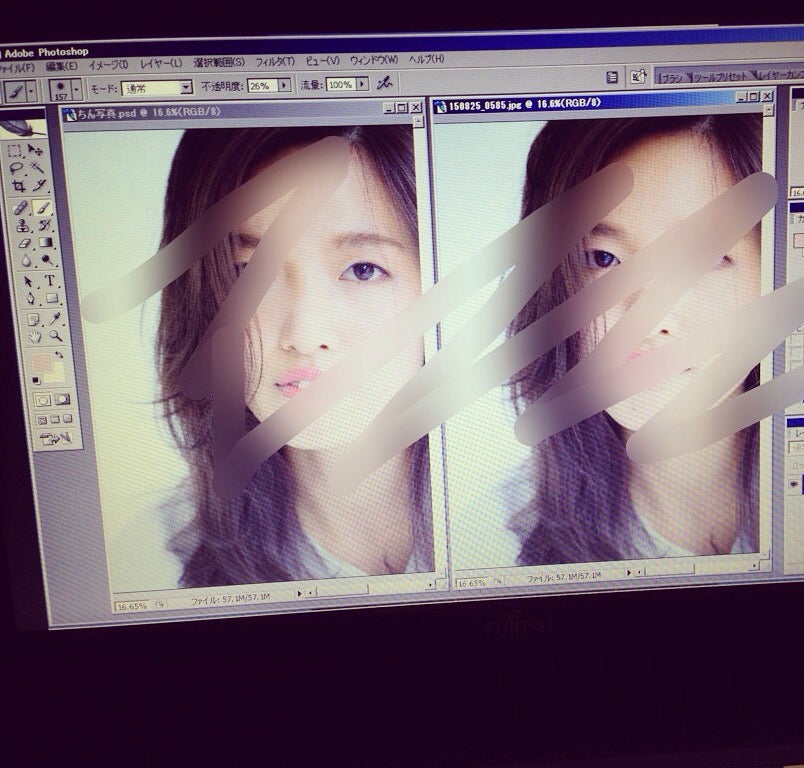Image resolution: width=804 pixels, height=768 pixels.
Task: Click the opacity 26% field
Action: (x=263, y=86)
